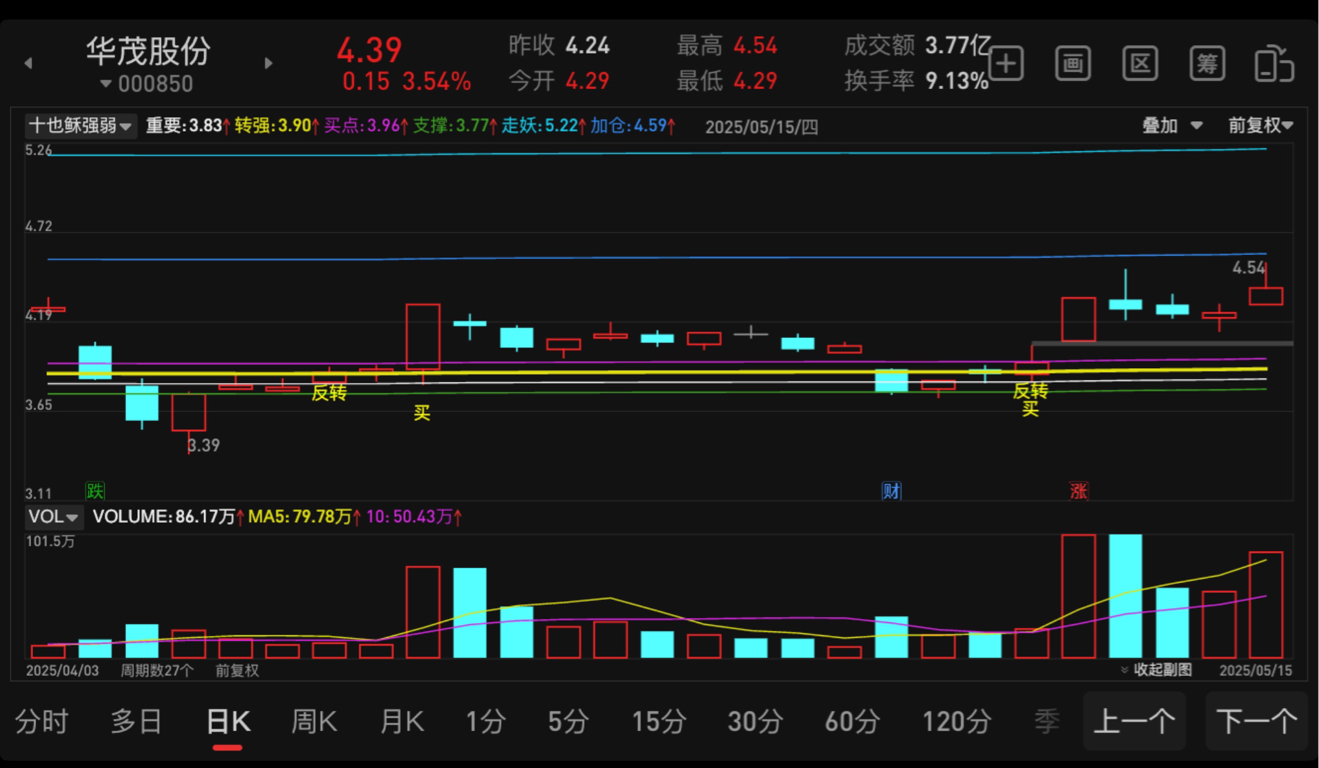
Task: Click the latest candlestick on the chart
Action: click(x=1266, y=295)
